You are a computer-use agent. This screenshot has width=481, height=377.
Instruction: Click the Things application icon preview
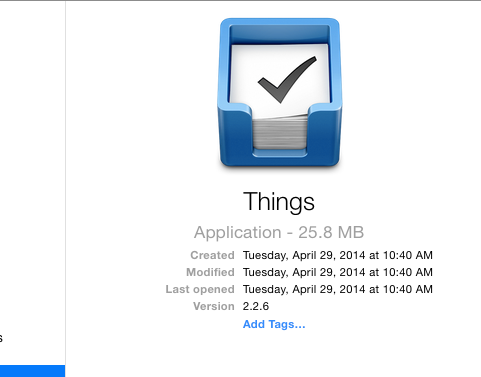coord(279,92)
